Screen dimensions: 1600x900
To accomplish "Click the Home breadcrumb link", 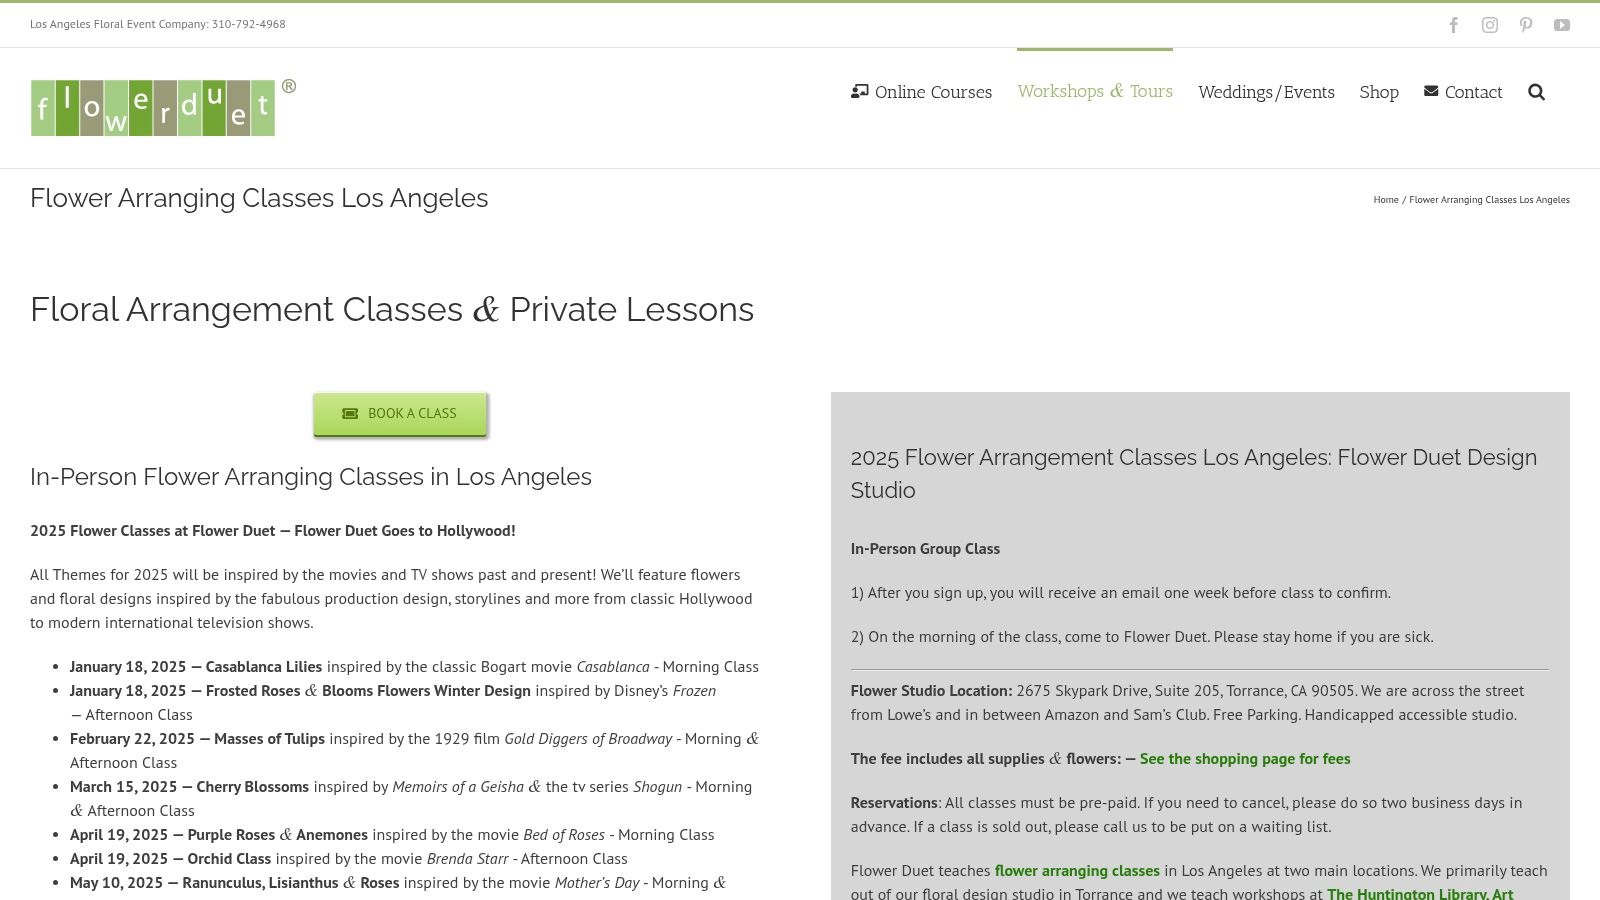I will point(1386,200).
